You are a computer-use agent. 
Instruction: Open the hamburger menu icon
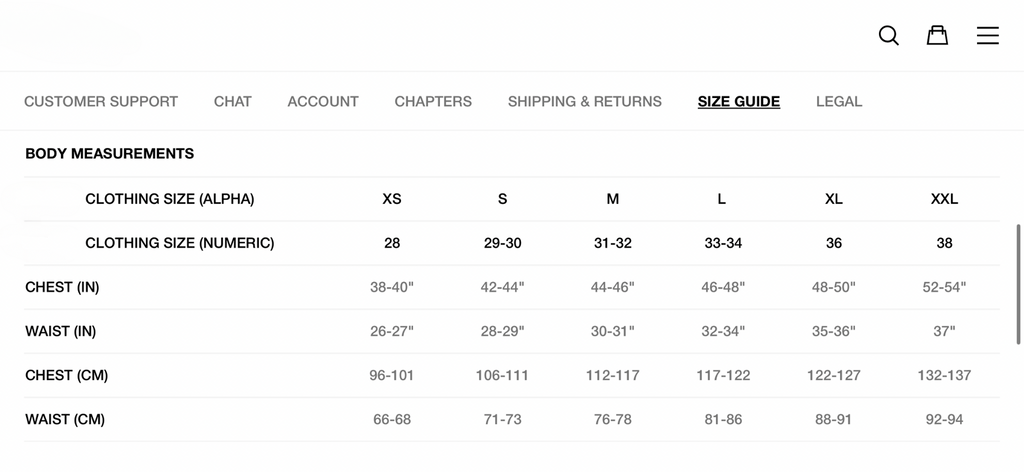(987, 36)
